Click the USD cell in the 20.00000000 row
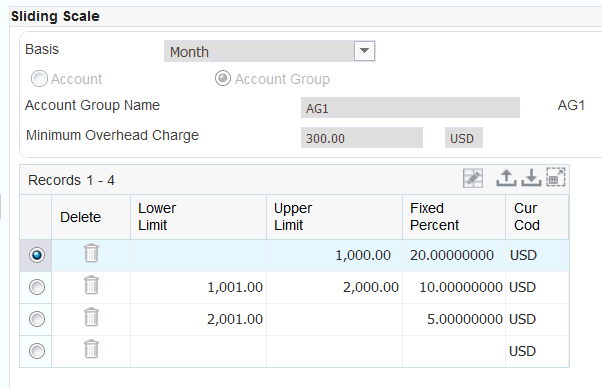This screenshot has height=388, width=602. [x=537, y=256]
